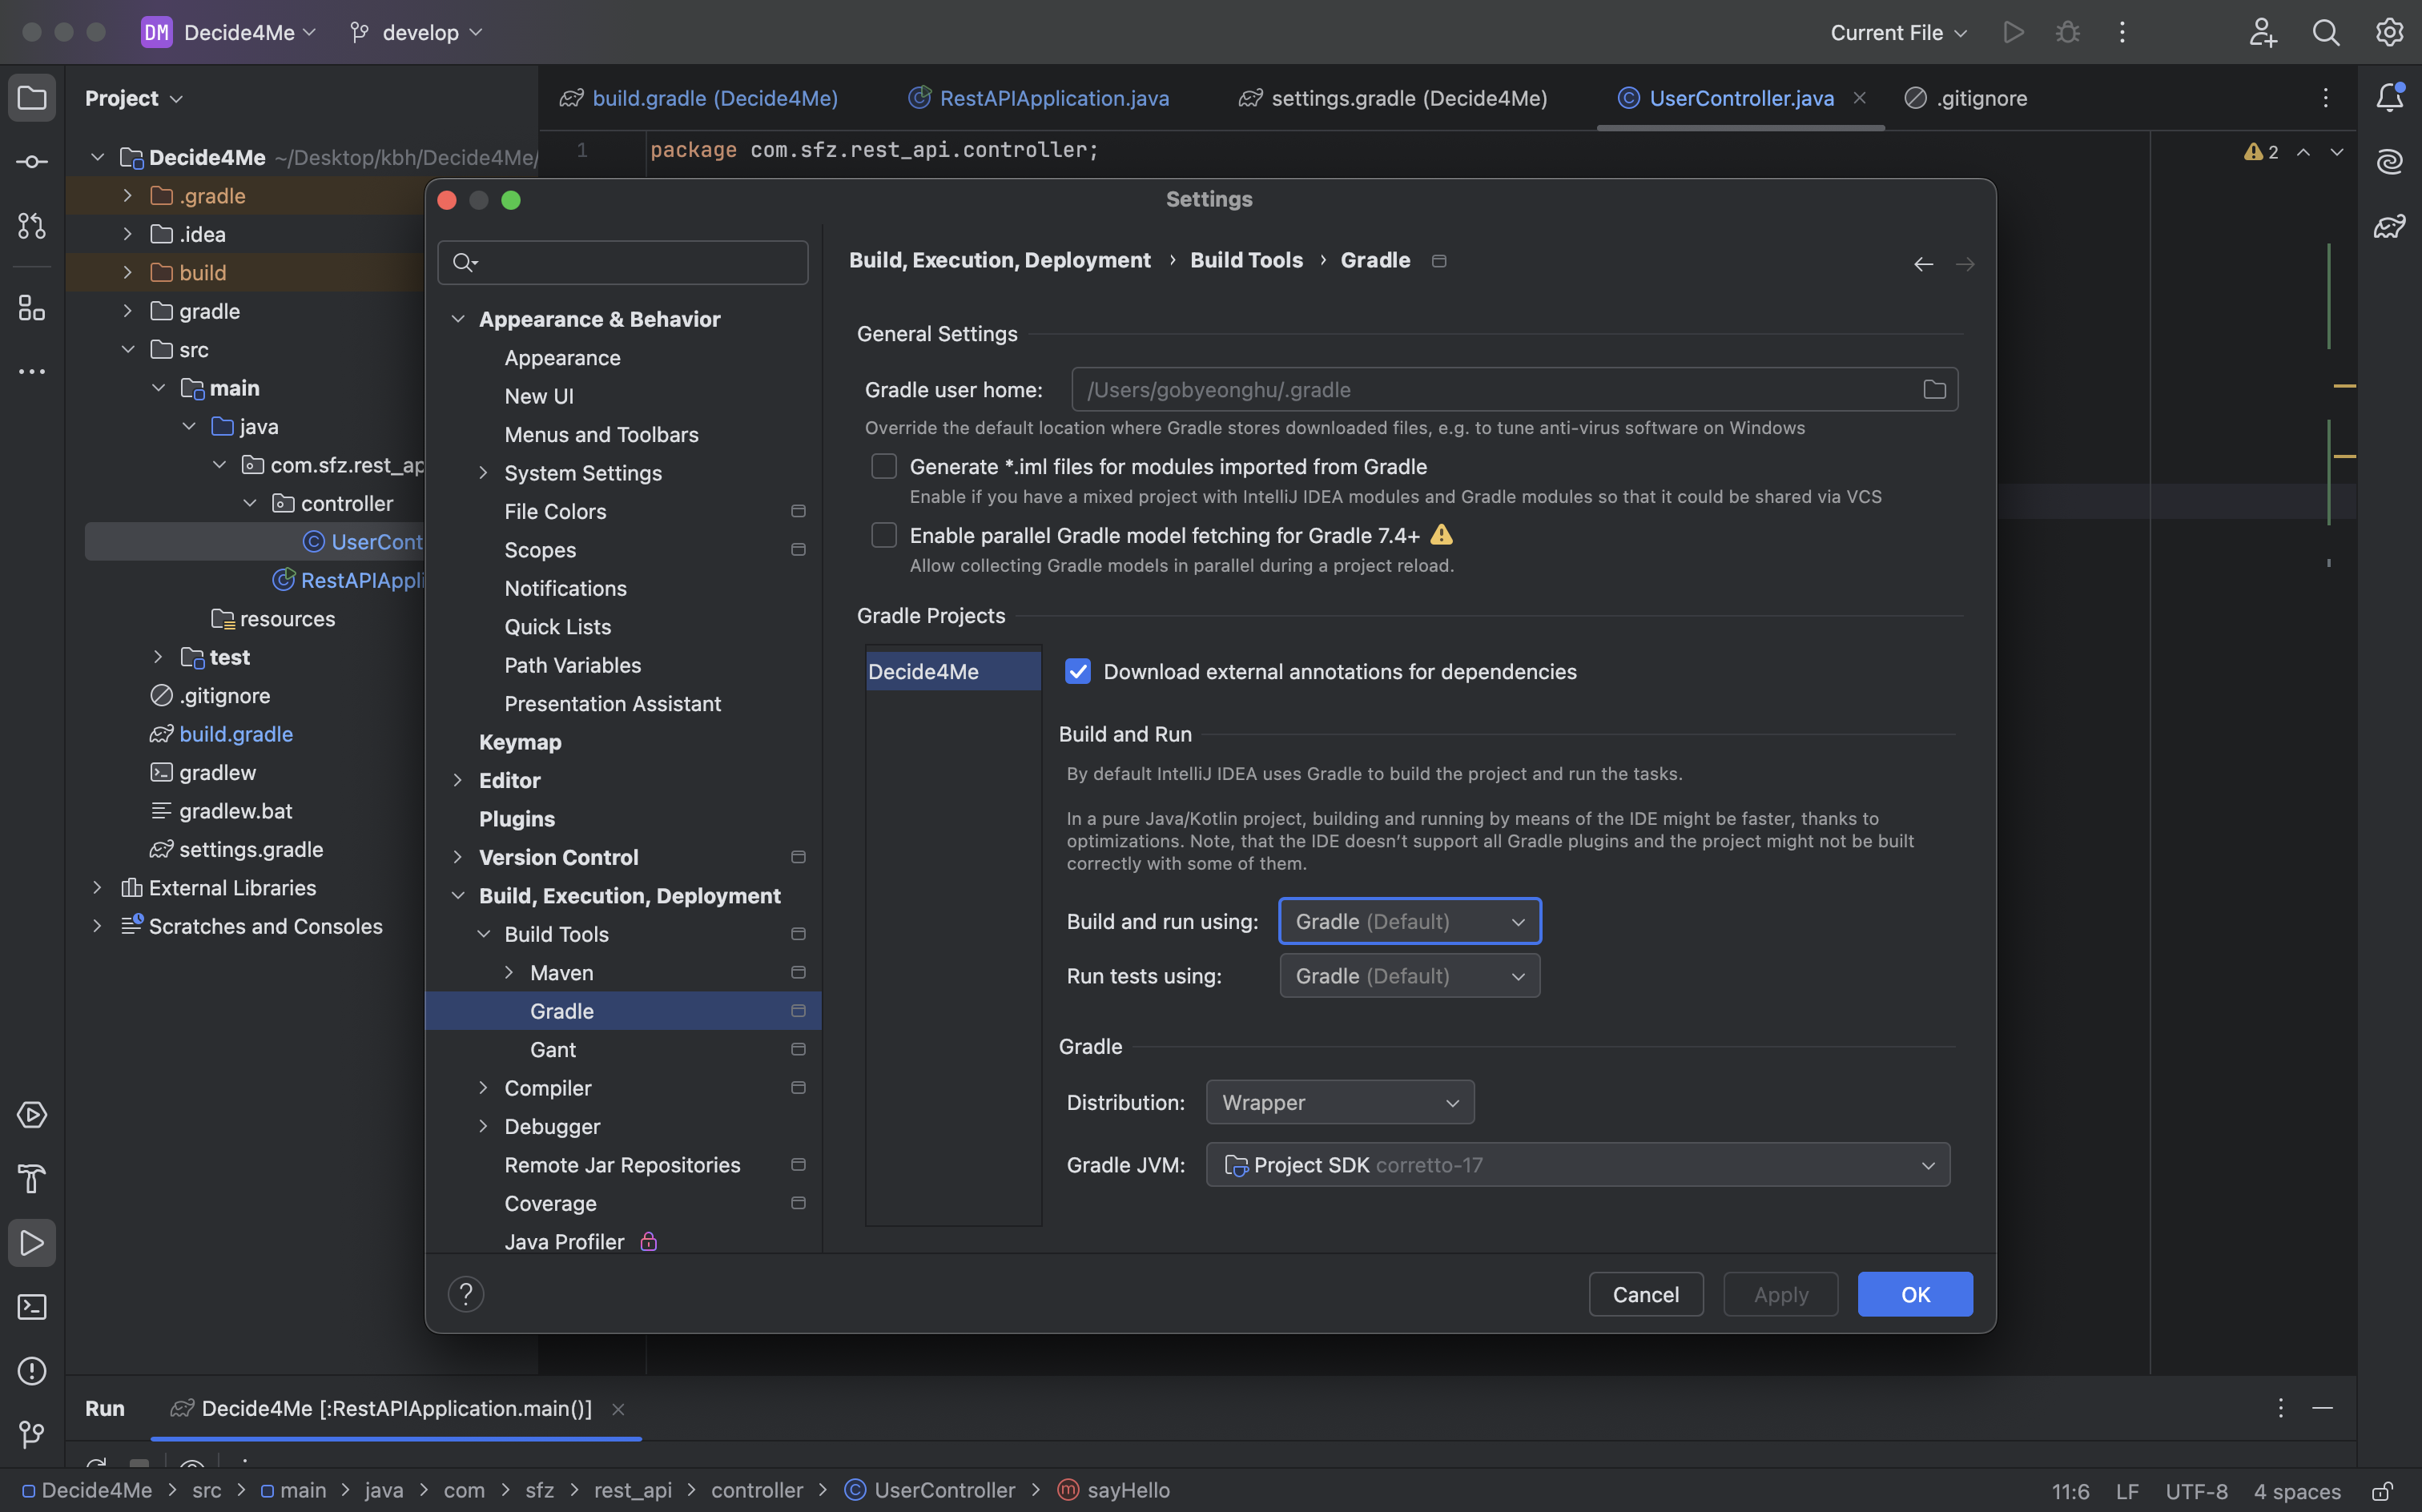
Task: Click the lock icon in the status bar
Action: [2383, 1491]
